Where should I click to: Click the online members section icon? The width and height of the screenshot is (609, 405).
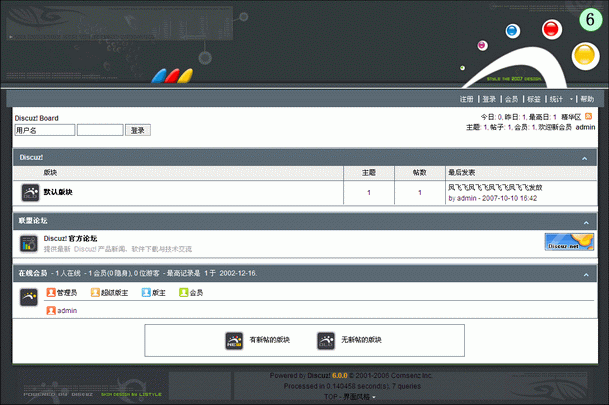click(29, 297)
